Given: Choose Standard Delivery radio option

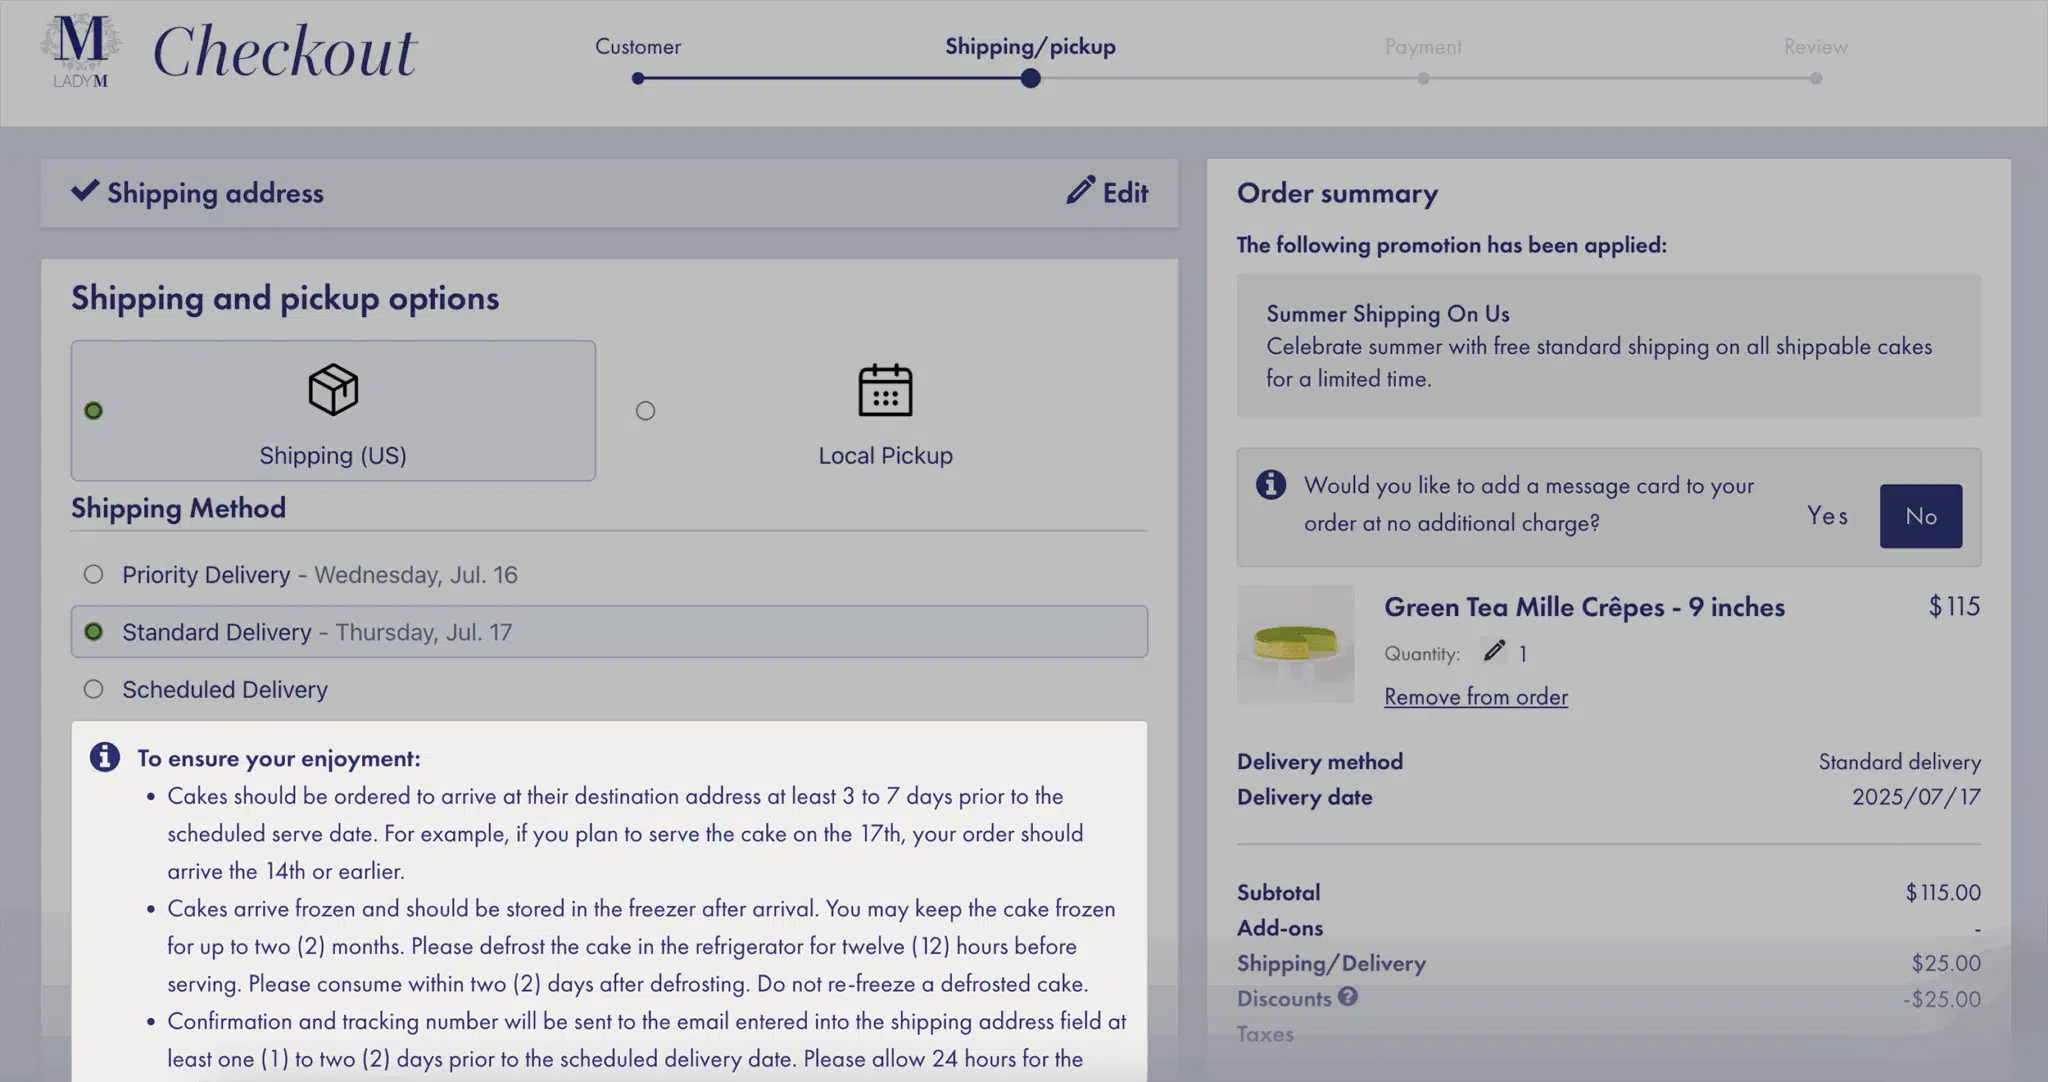Looking at the screenshot, I should 93,632.
